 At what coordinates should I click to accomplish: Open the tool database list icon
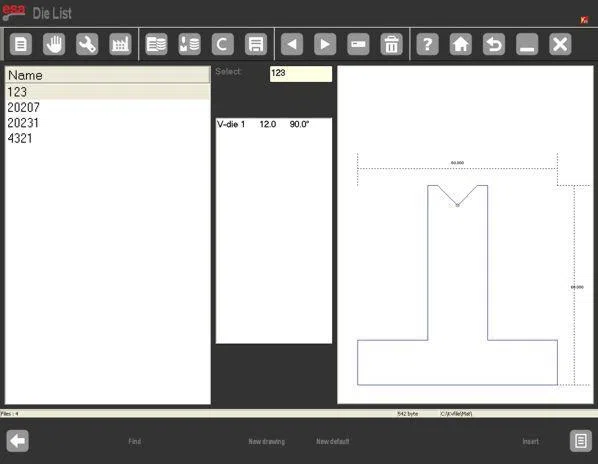(x=156, y=44)
